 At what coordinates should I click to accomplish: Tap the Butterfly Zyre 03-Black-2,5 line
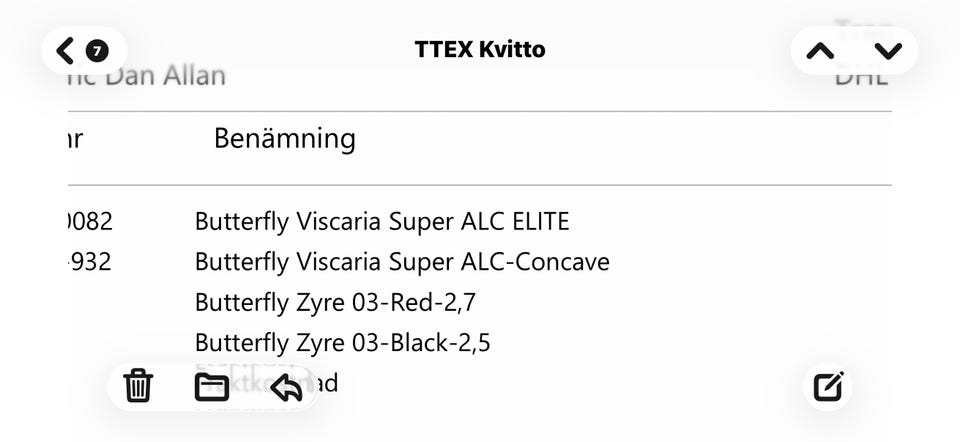point(342,343)
